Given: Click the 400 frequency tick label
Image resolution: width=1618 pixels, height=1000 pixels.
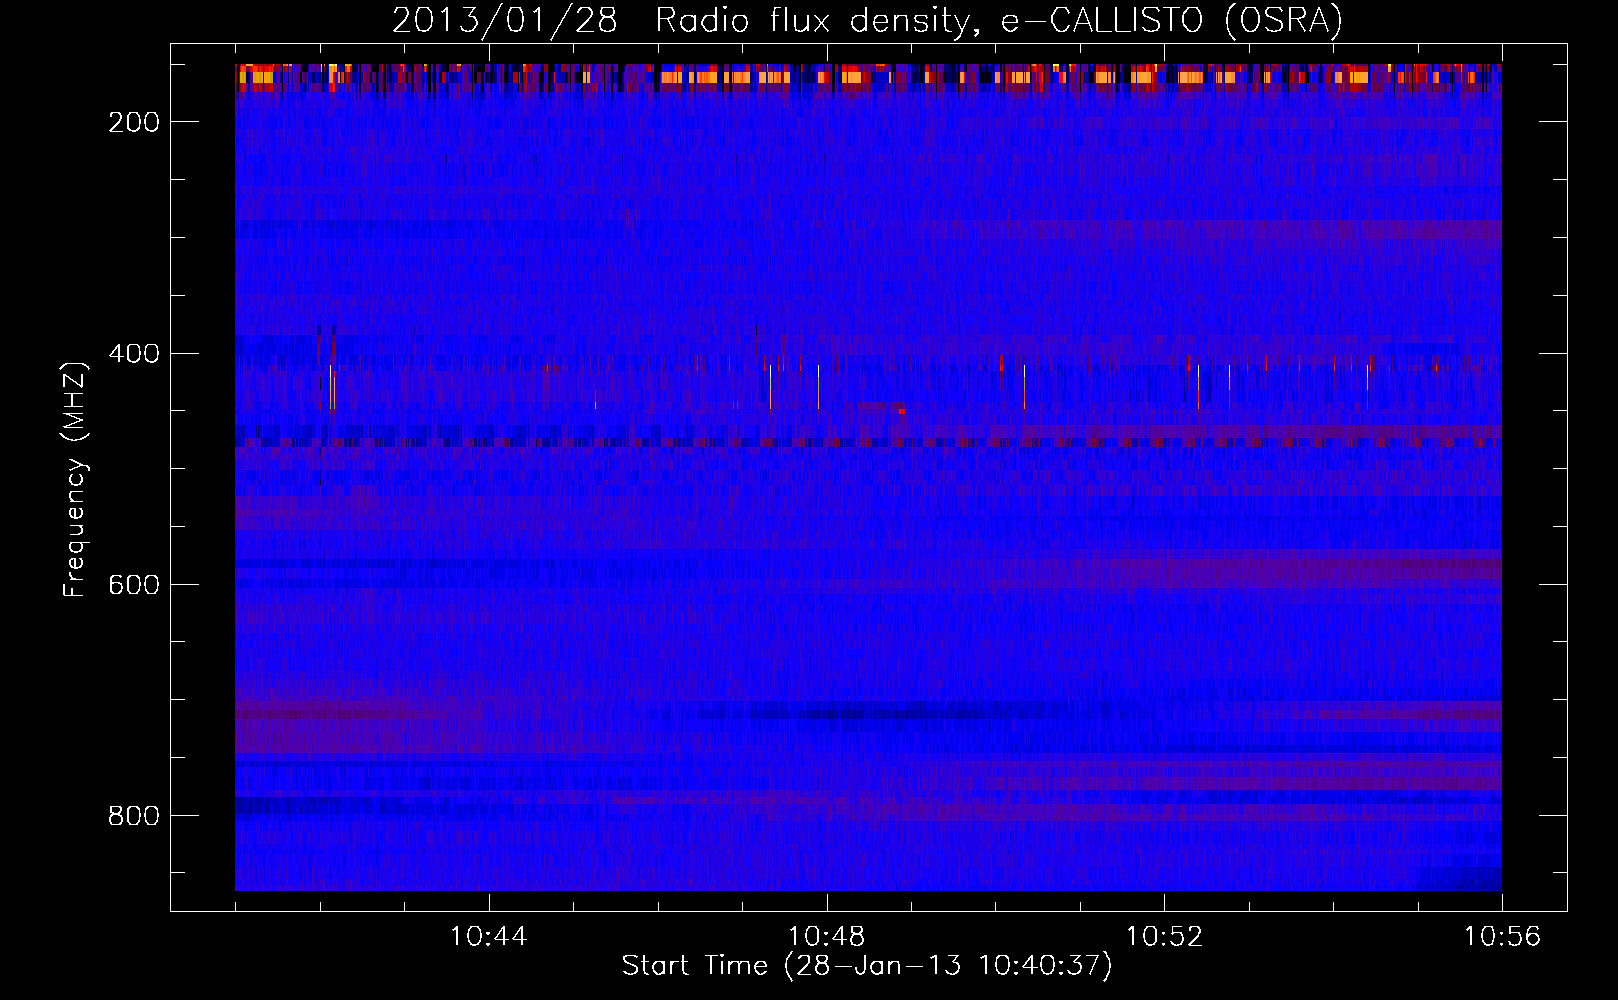Looking at the screenshot, I should (134, 354).
